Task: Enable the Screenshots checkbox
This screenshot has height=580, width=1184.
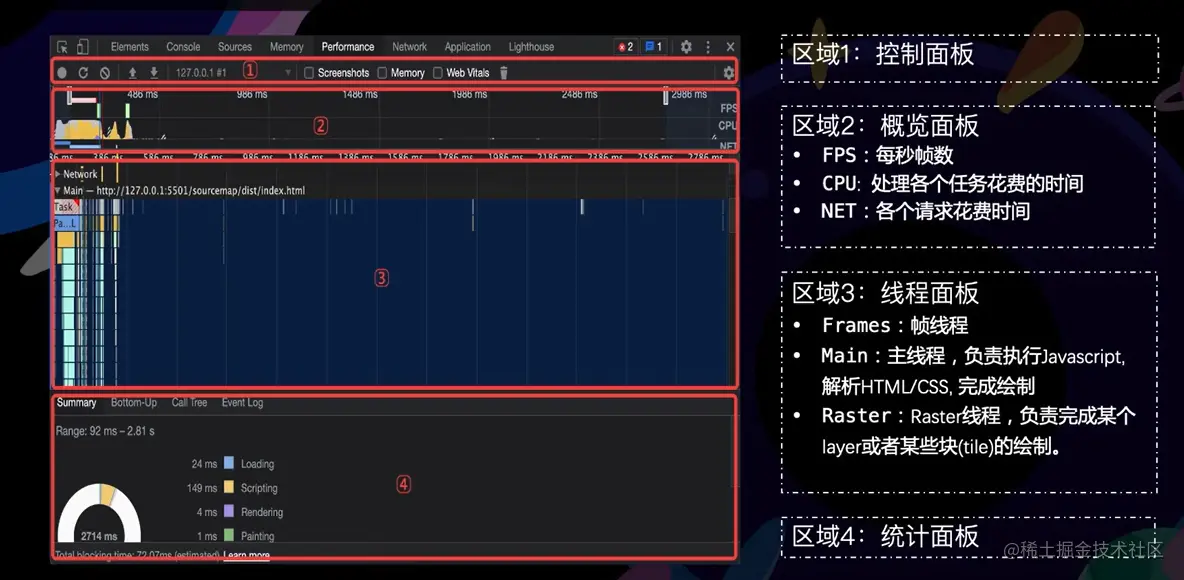Action: click(309, 72)
